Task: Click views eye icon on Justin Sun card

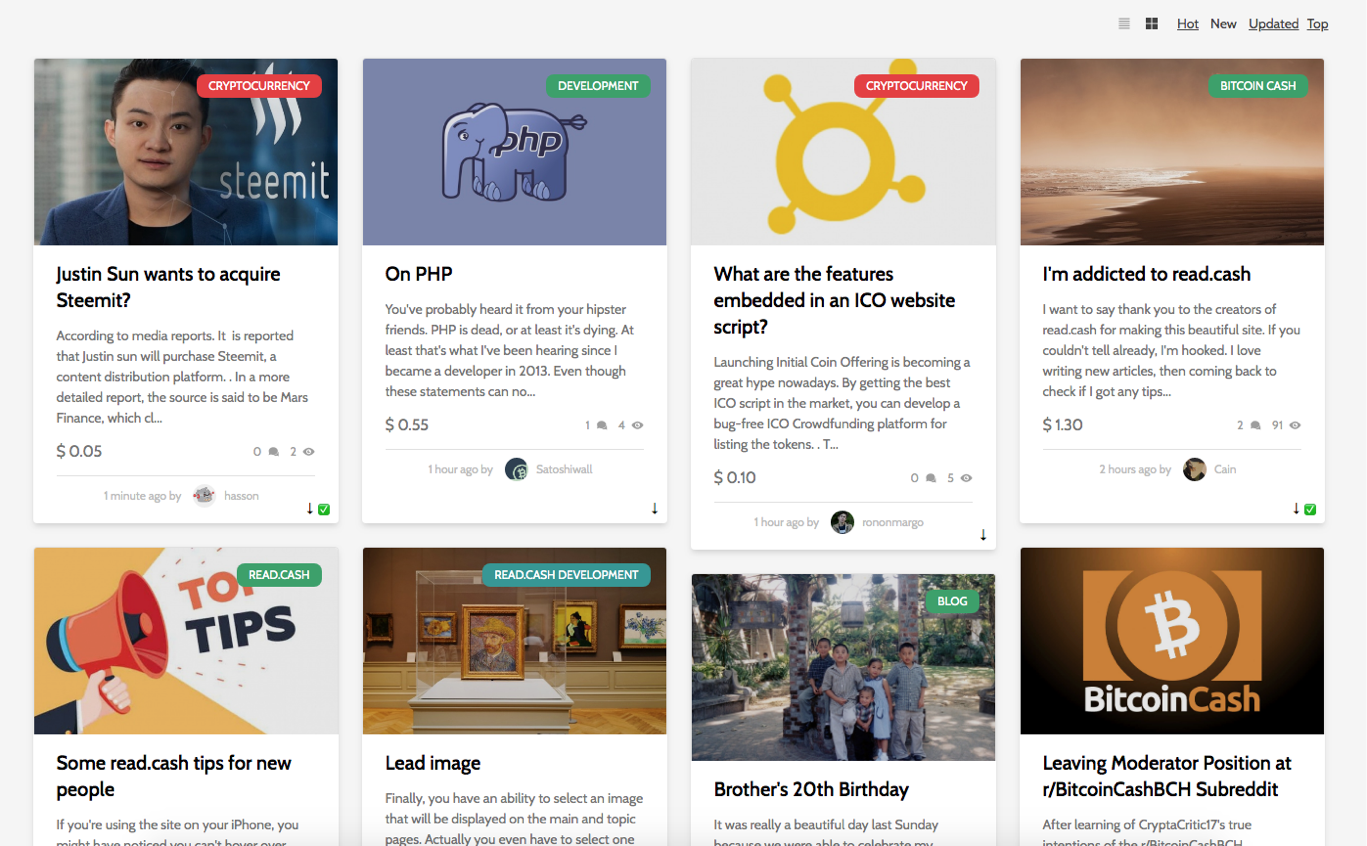Action: click(309, 452)
